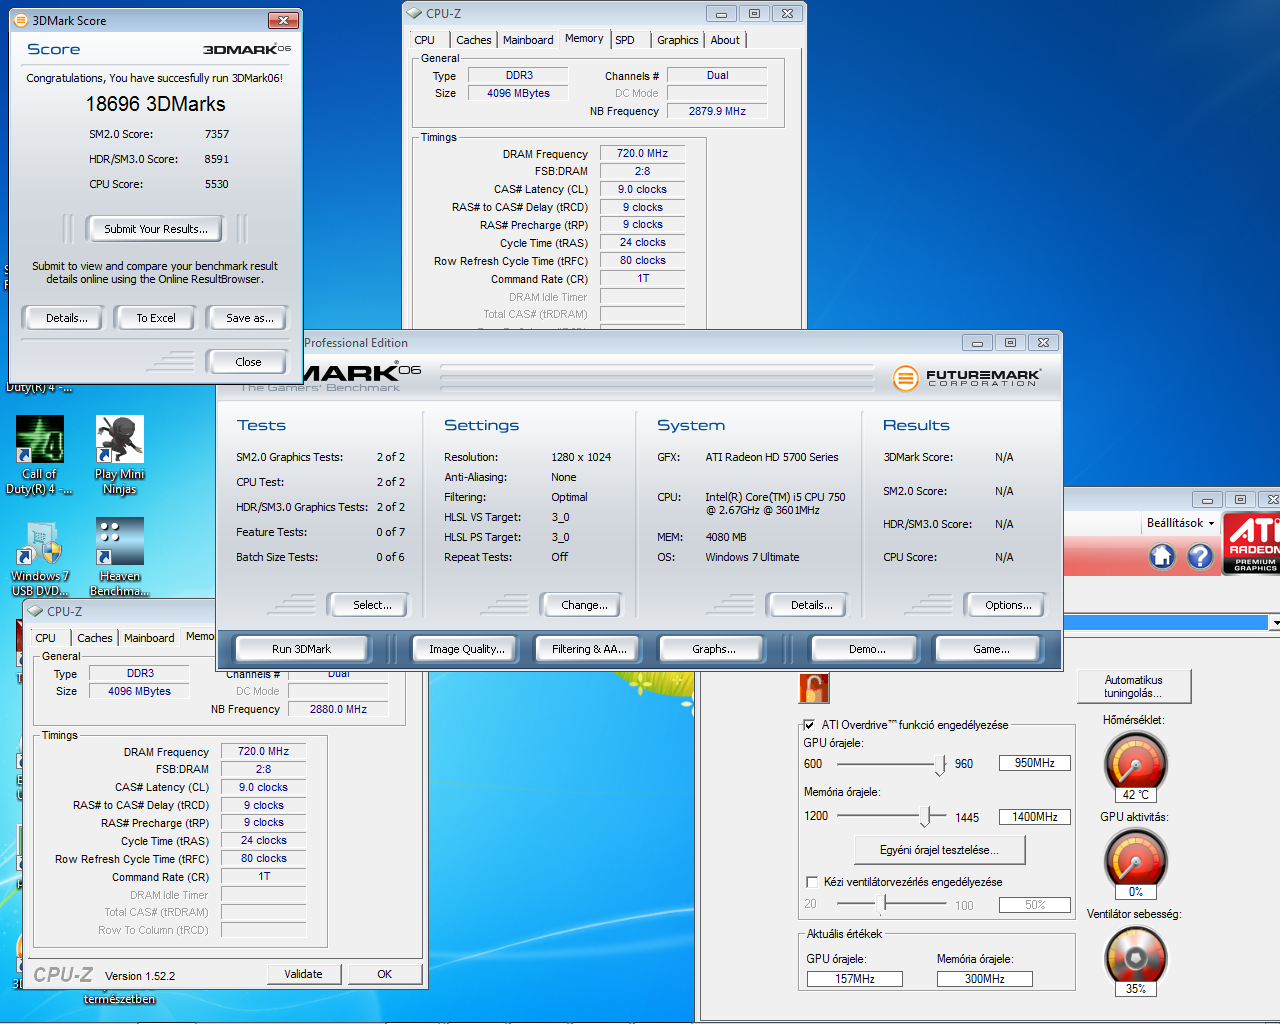The height and width of the screenshot is (1024, 1280).
Task: Close the 3DMark Score dialog via Close button
Action: (x=249, y=362)
